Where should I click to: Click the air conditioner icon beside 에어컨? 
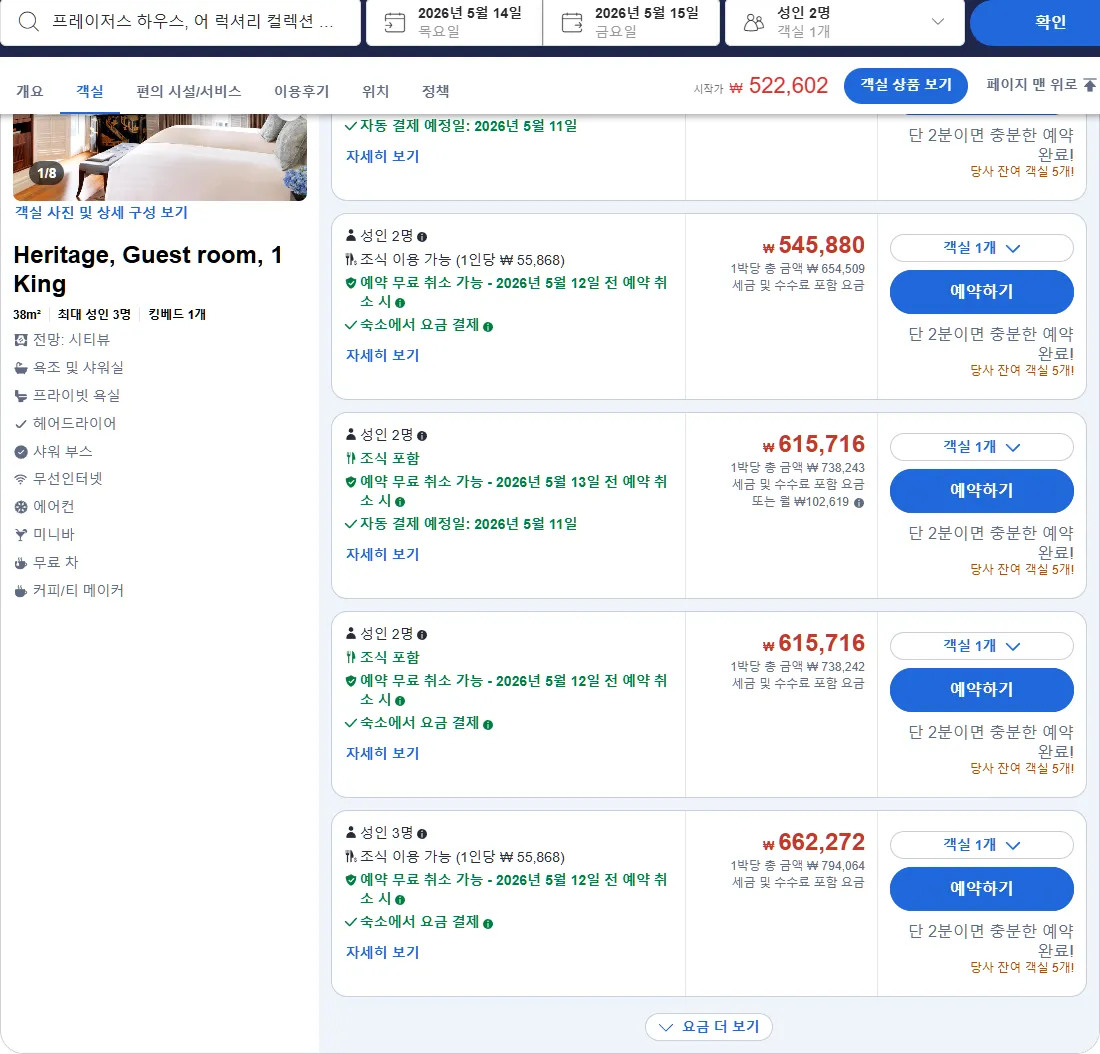click(21, 507)
